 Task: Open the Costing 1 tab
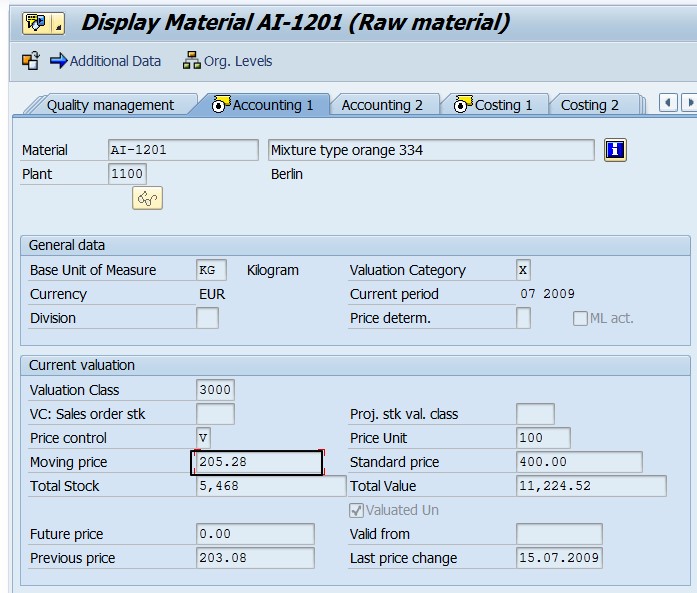point(494,105)
